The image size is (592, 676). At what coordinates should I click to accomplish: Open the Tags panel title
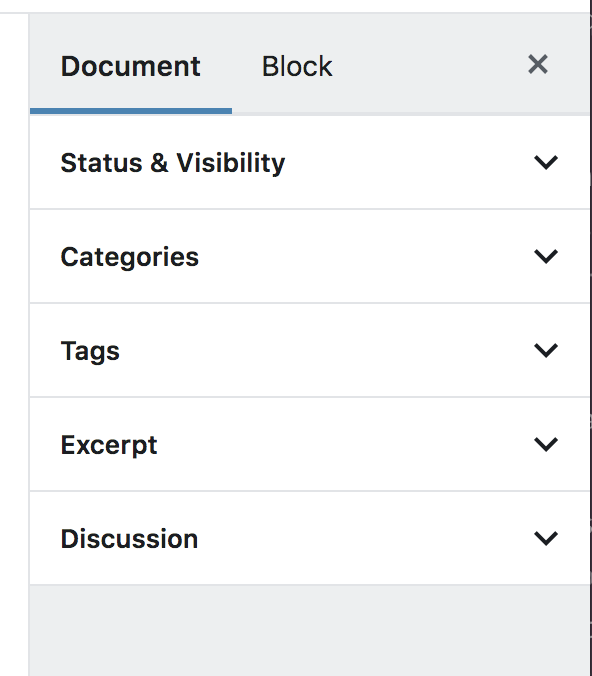[x=90, y=351]
